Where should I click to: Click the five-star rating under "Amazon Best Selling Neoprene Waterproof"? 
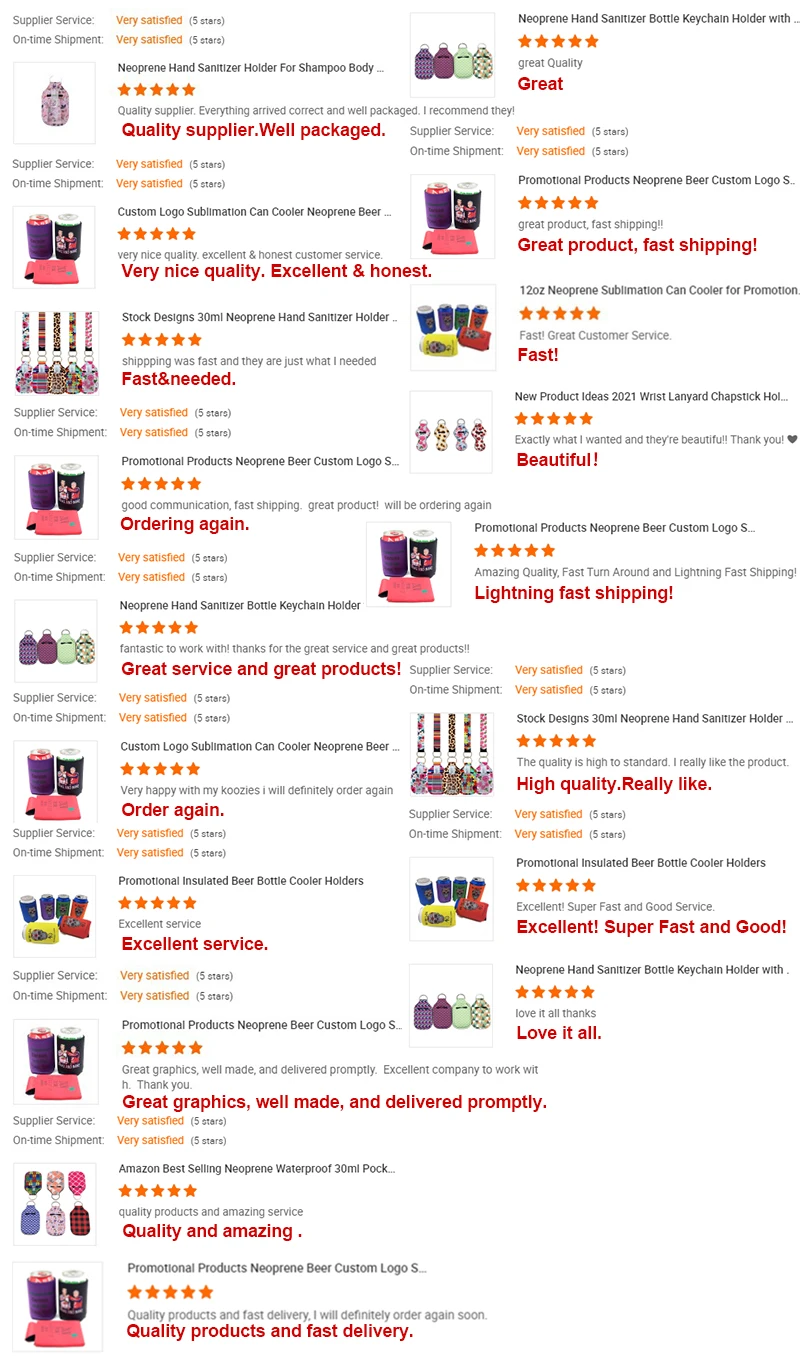point(158,1191)
